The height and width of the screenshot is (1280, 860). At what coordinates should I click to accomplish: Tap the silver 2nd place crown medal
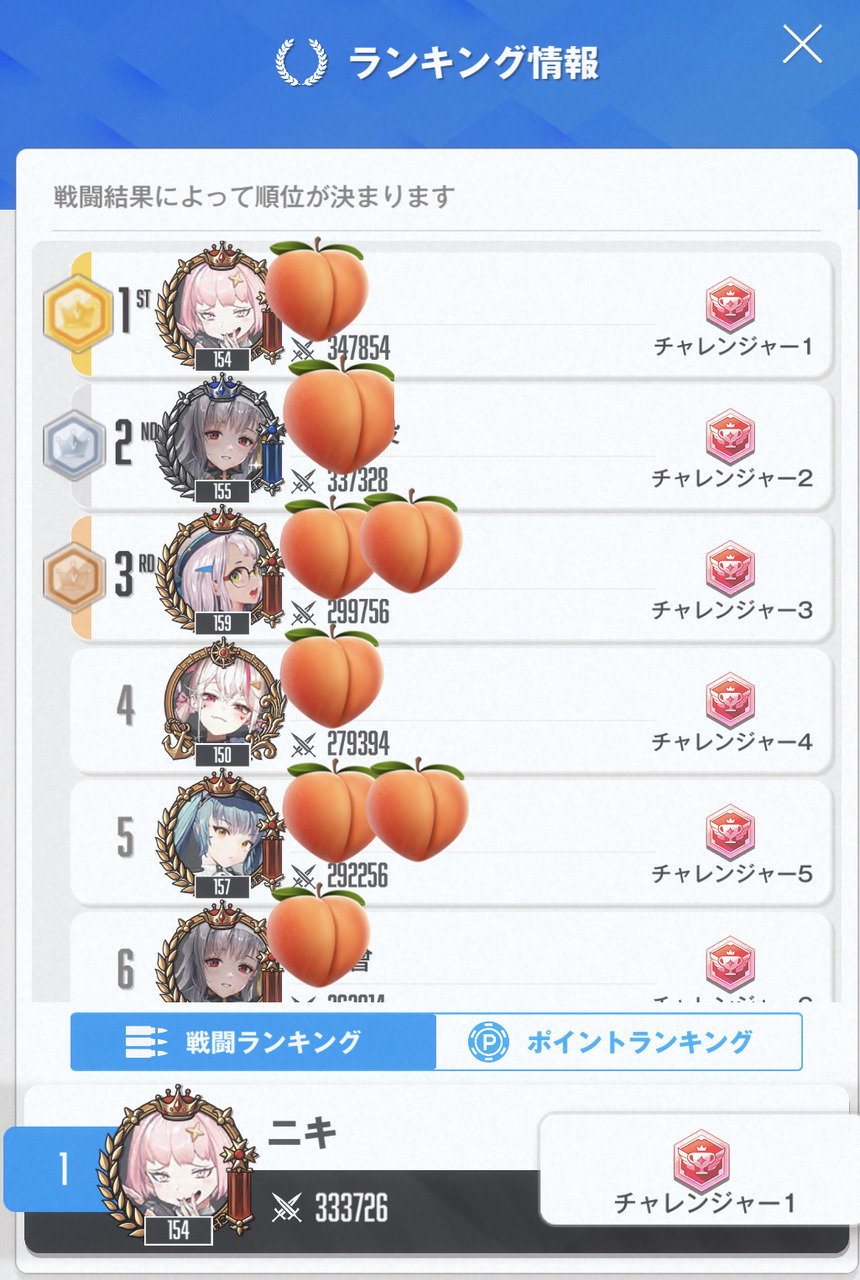point(74,446)
